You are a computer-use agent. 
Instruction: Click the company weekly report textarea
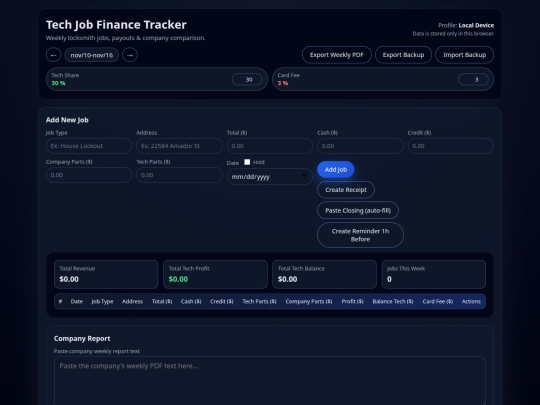pyautogui.click(x=270, y=381)
